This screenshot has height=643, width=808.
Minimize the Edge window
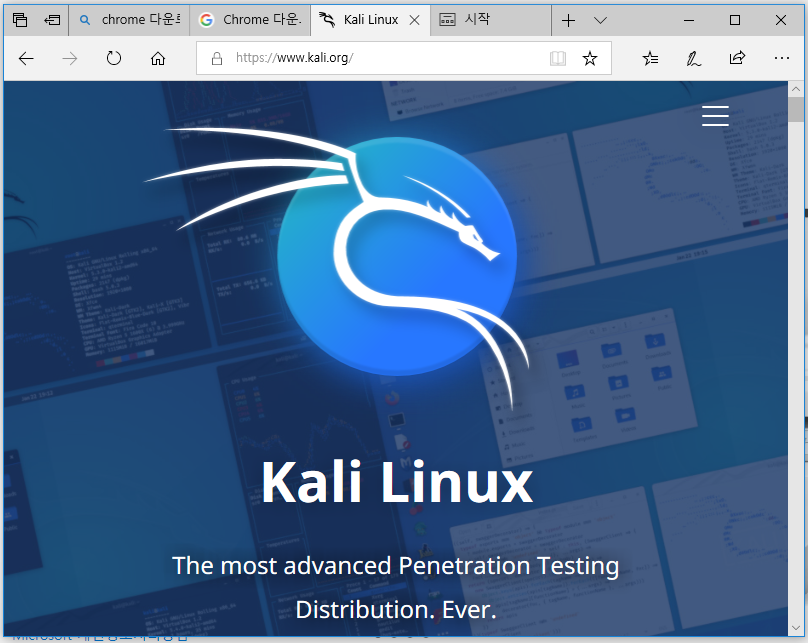click(688, 20)
